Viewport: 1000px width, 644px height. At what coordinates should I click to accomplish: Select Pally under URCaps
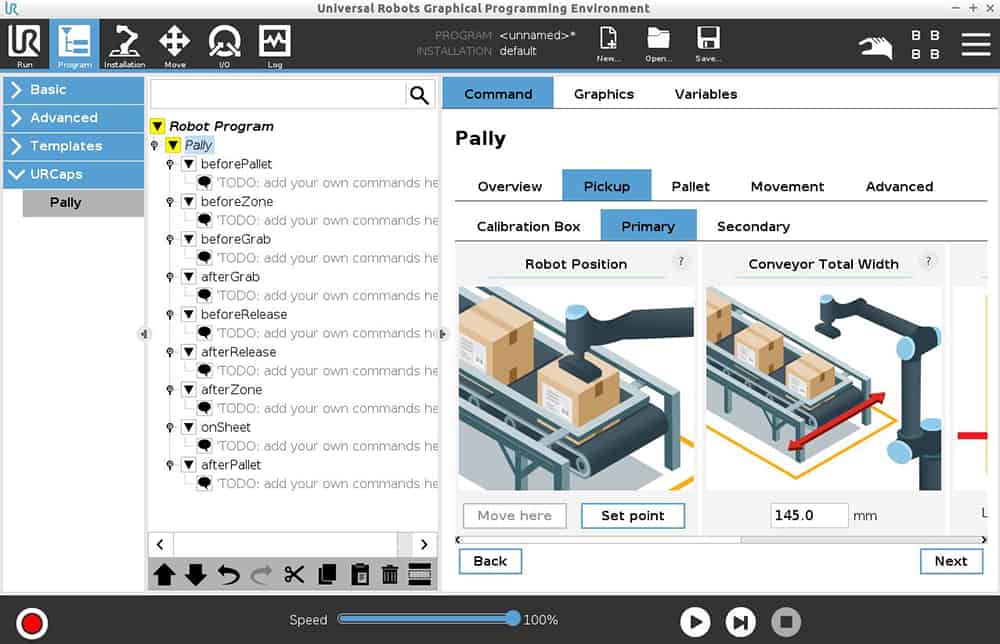[84, 203]
